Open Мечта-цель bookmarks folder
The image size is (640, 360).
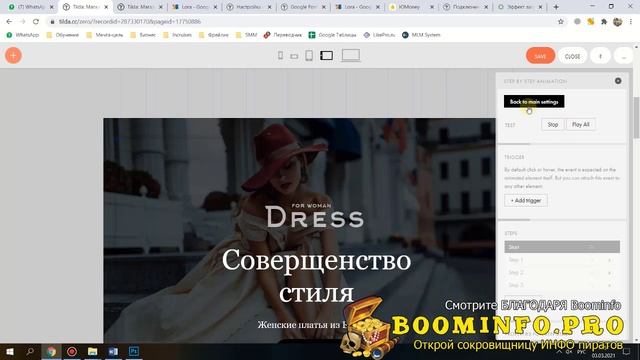pyautogui.click(x=105, y=35)
